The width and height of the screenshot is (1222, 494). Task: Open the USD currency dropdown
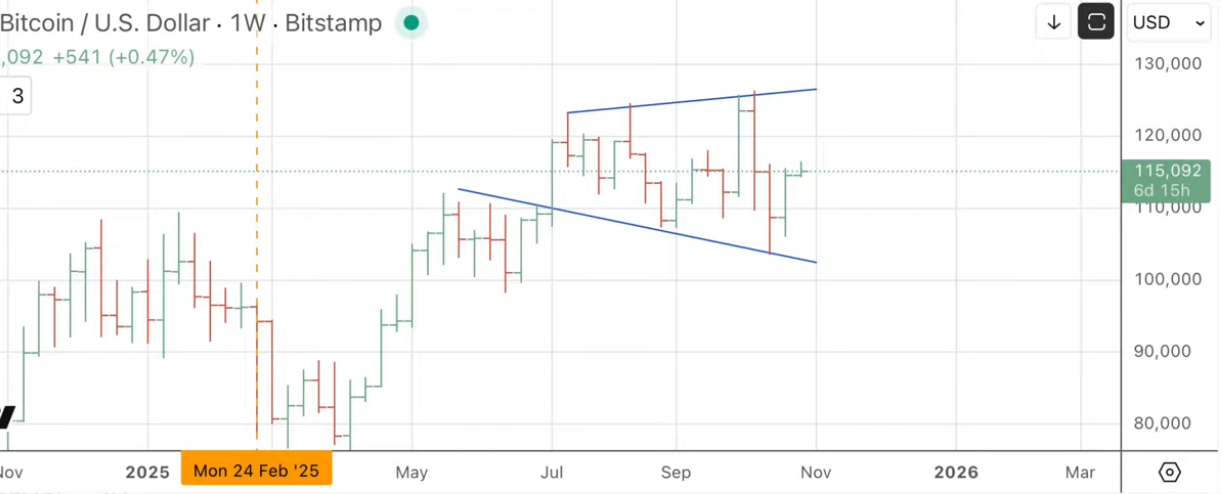point(1168,23)
